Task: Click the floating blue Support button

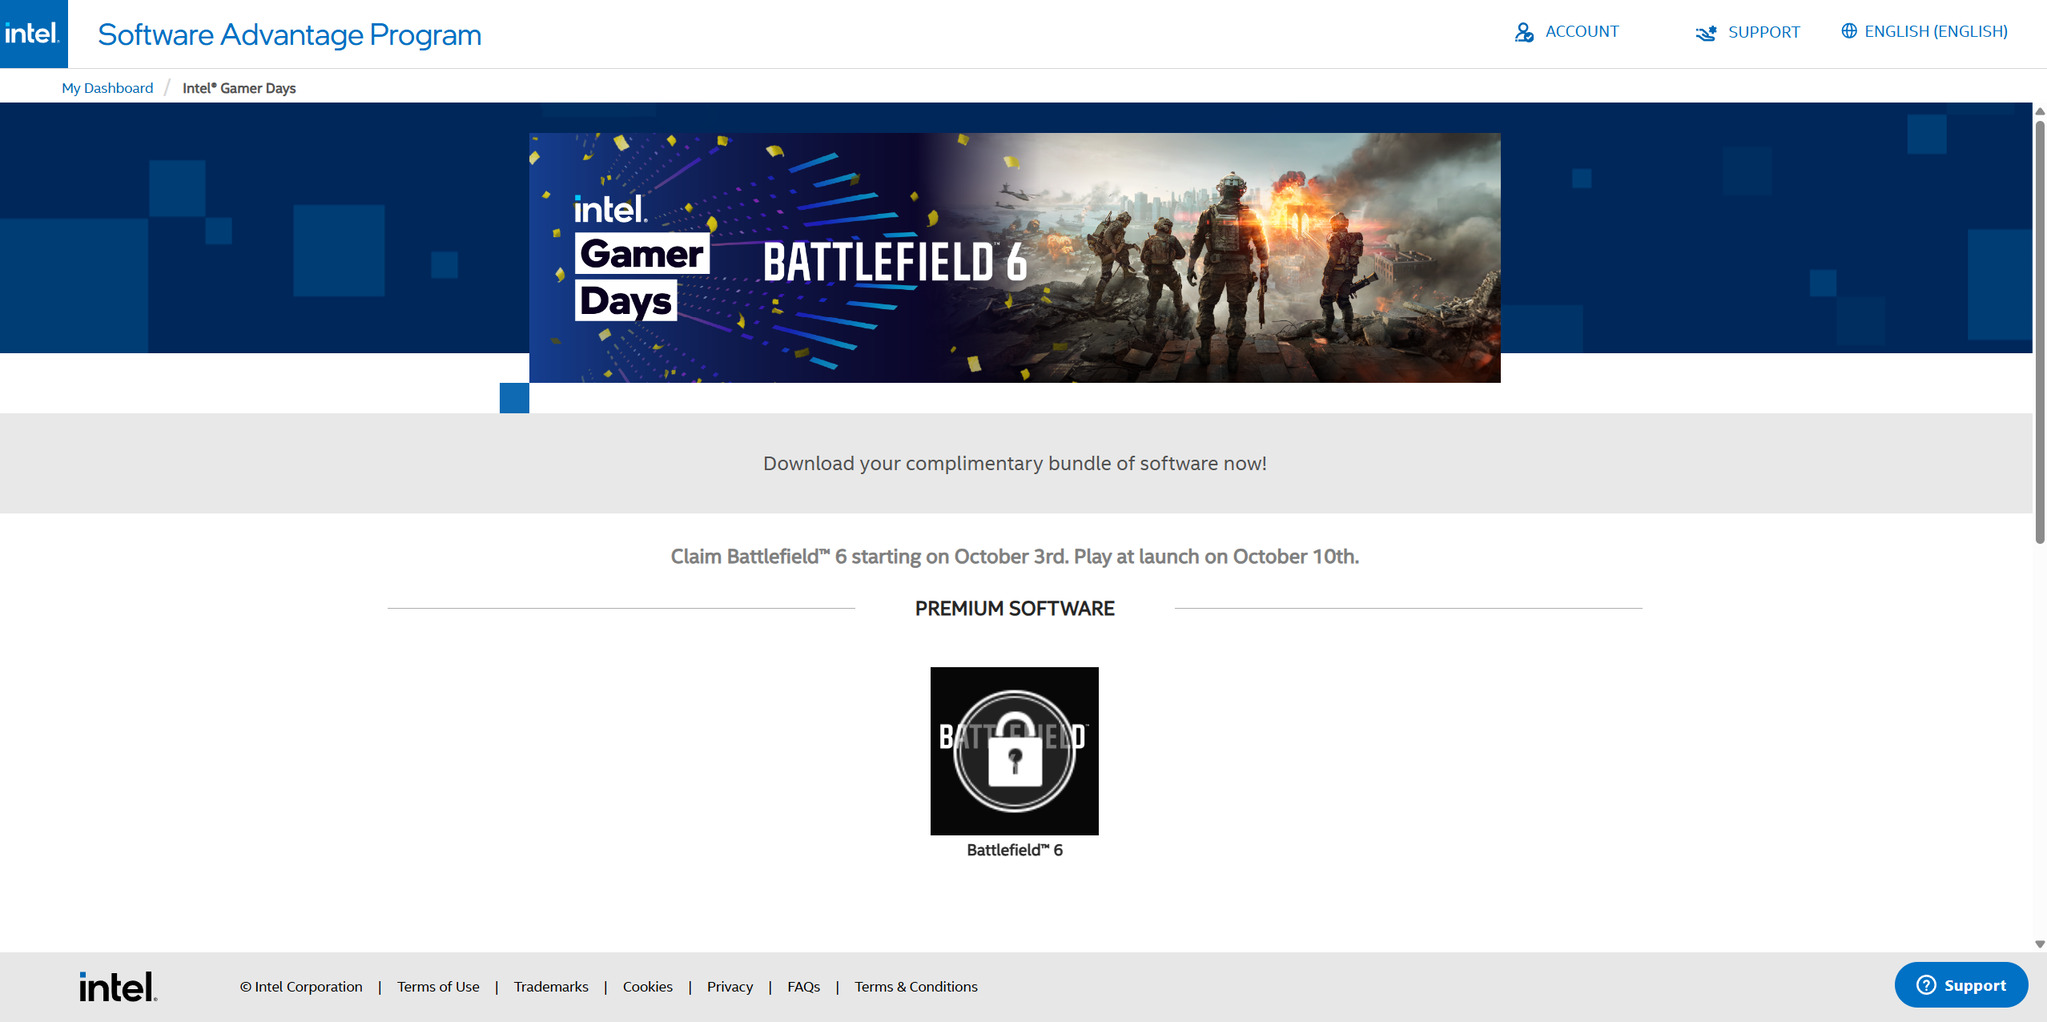Action: point(1961,985)
